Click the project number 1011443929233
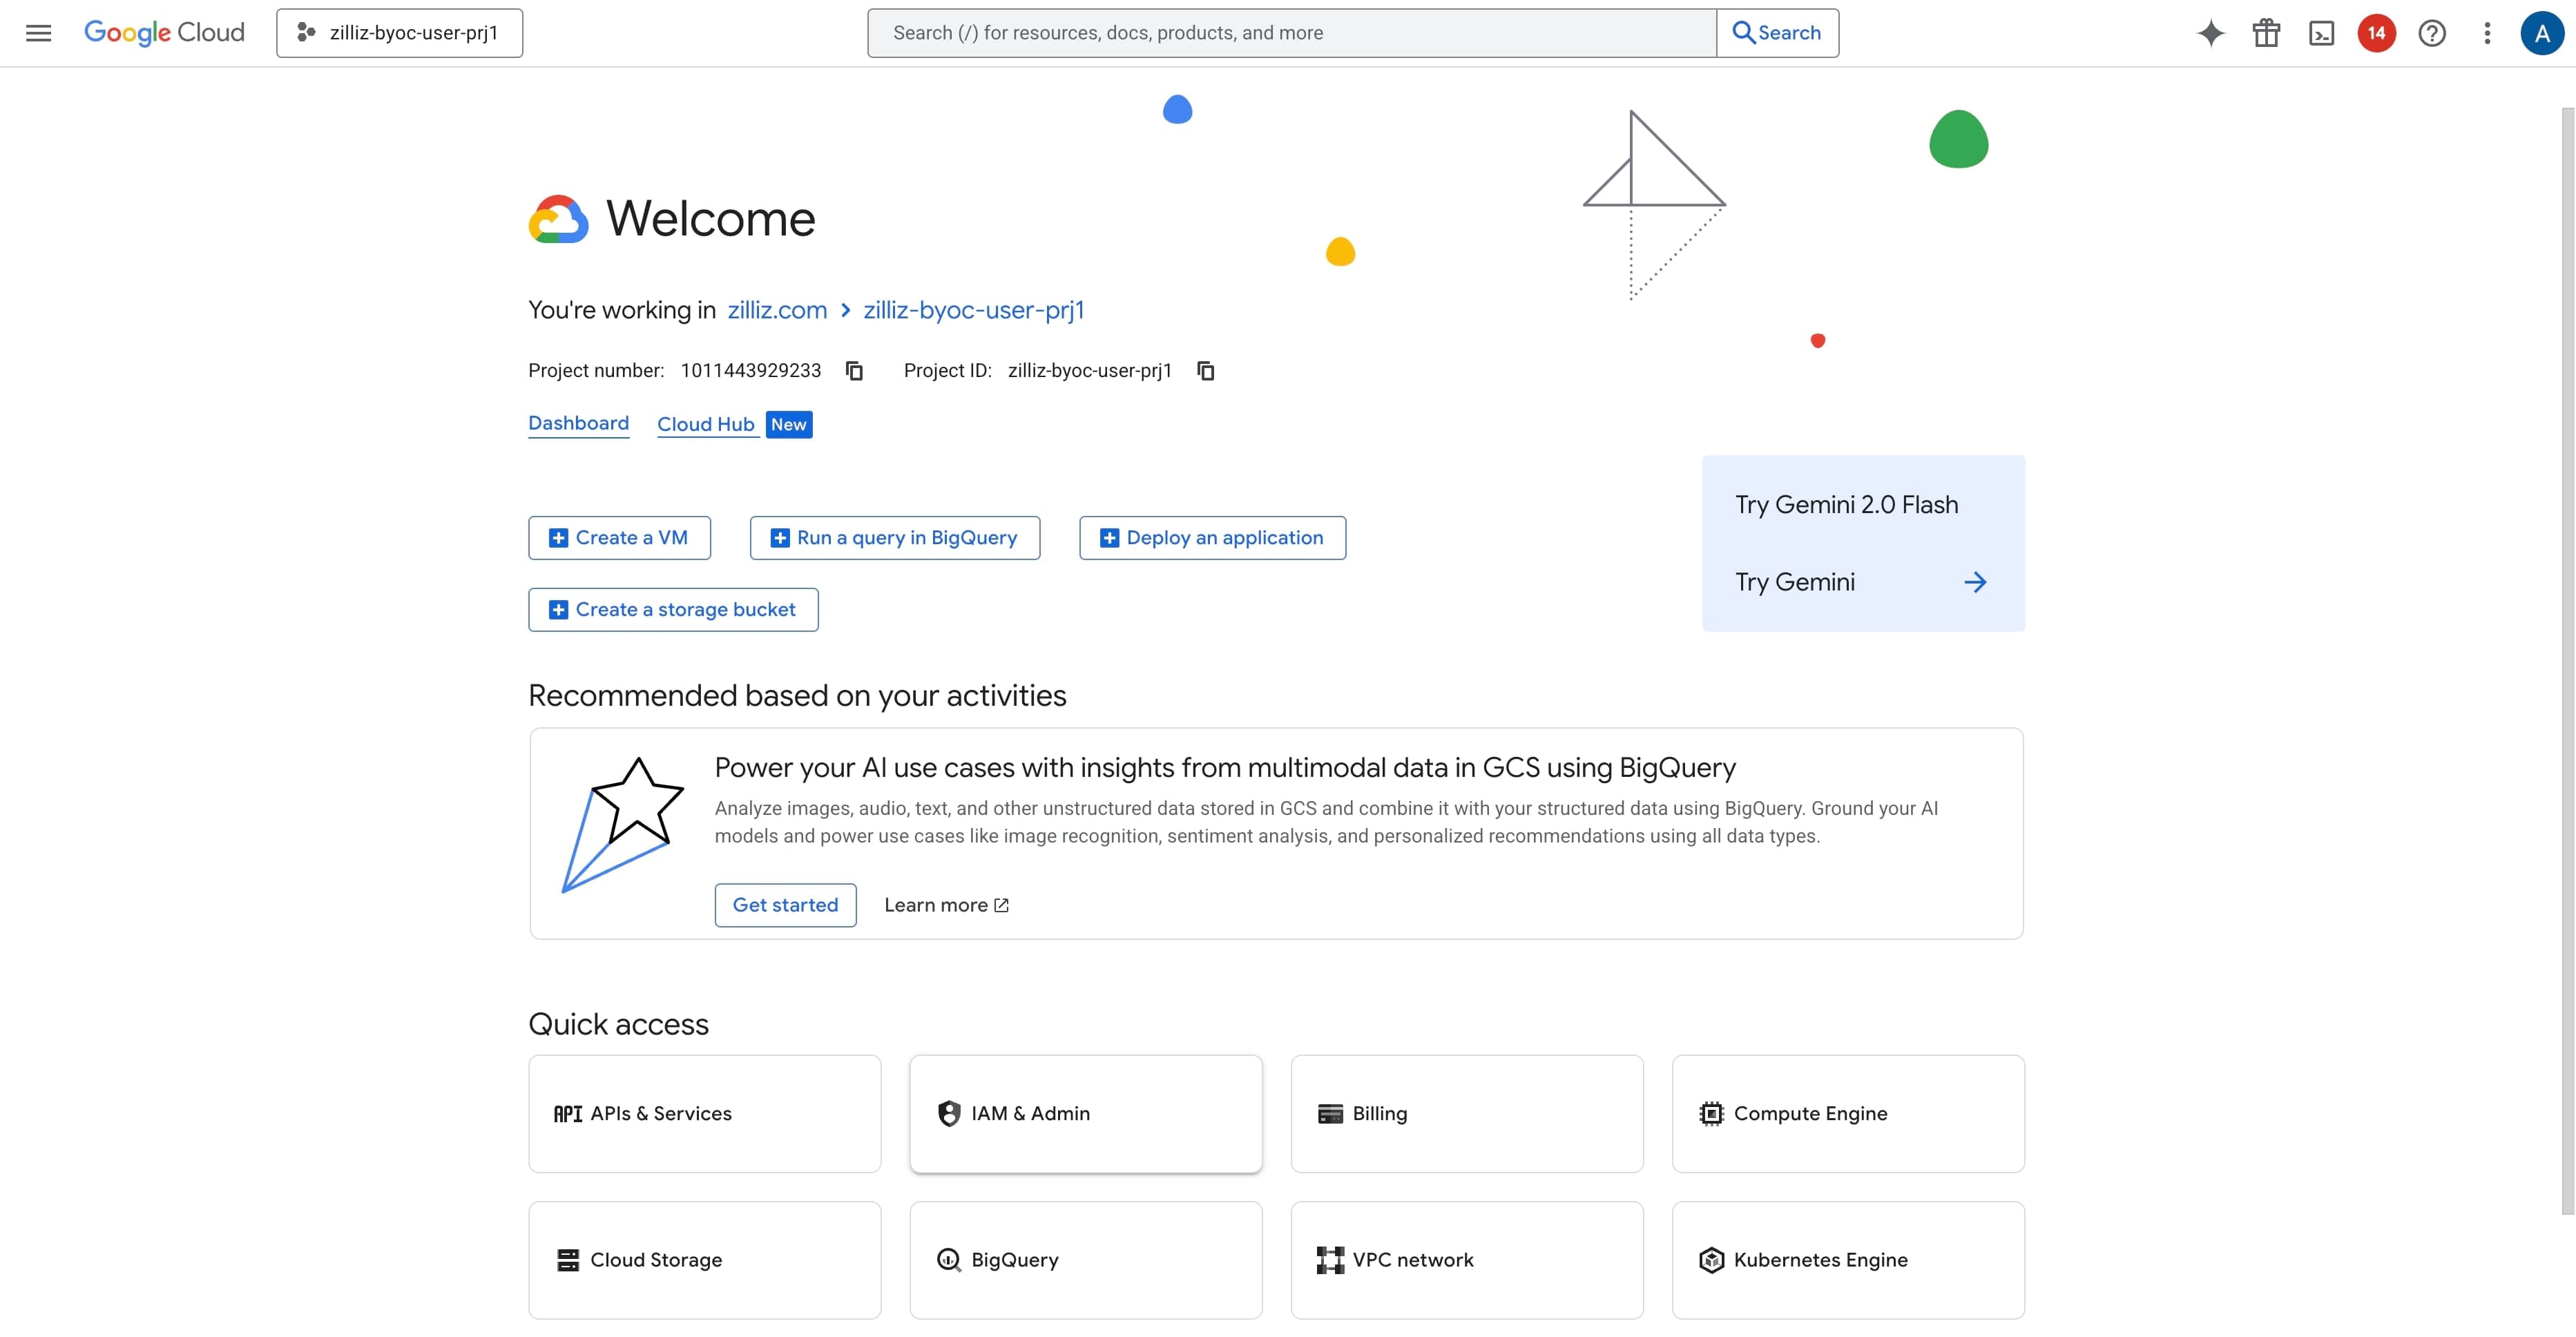The height and width of the screenshot is (1337, 2576). (751, 371)
